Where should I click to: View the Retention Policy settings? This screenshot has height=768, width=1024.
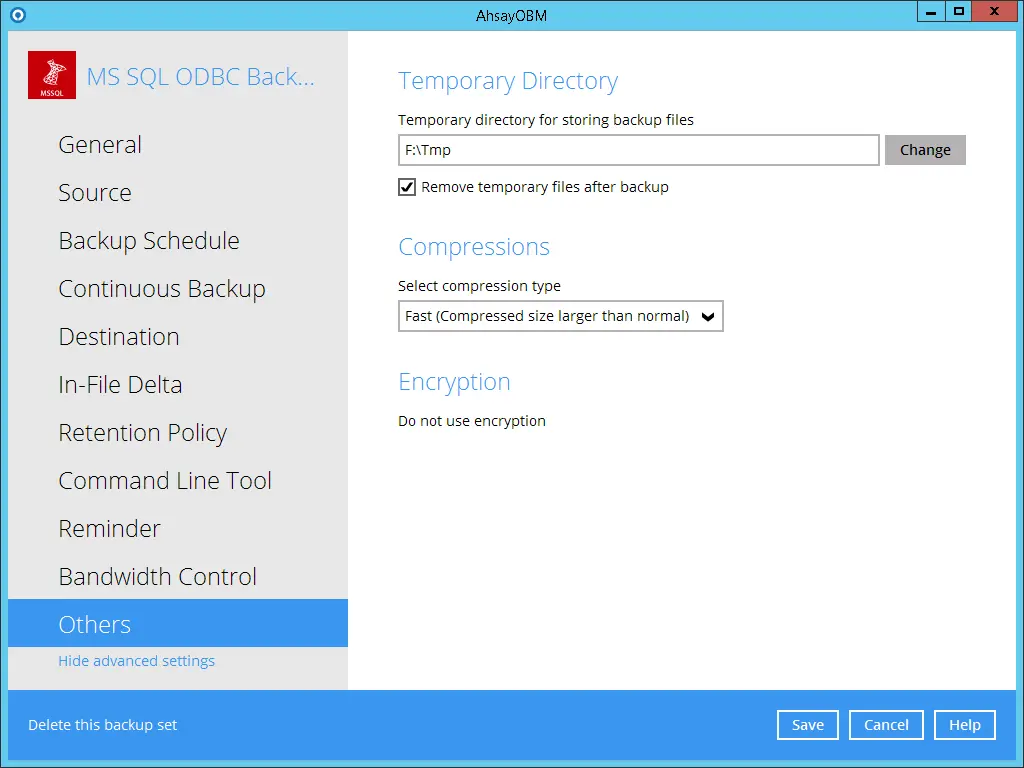click(x=142, y=432)
